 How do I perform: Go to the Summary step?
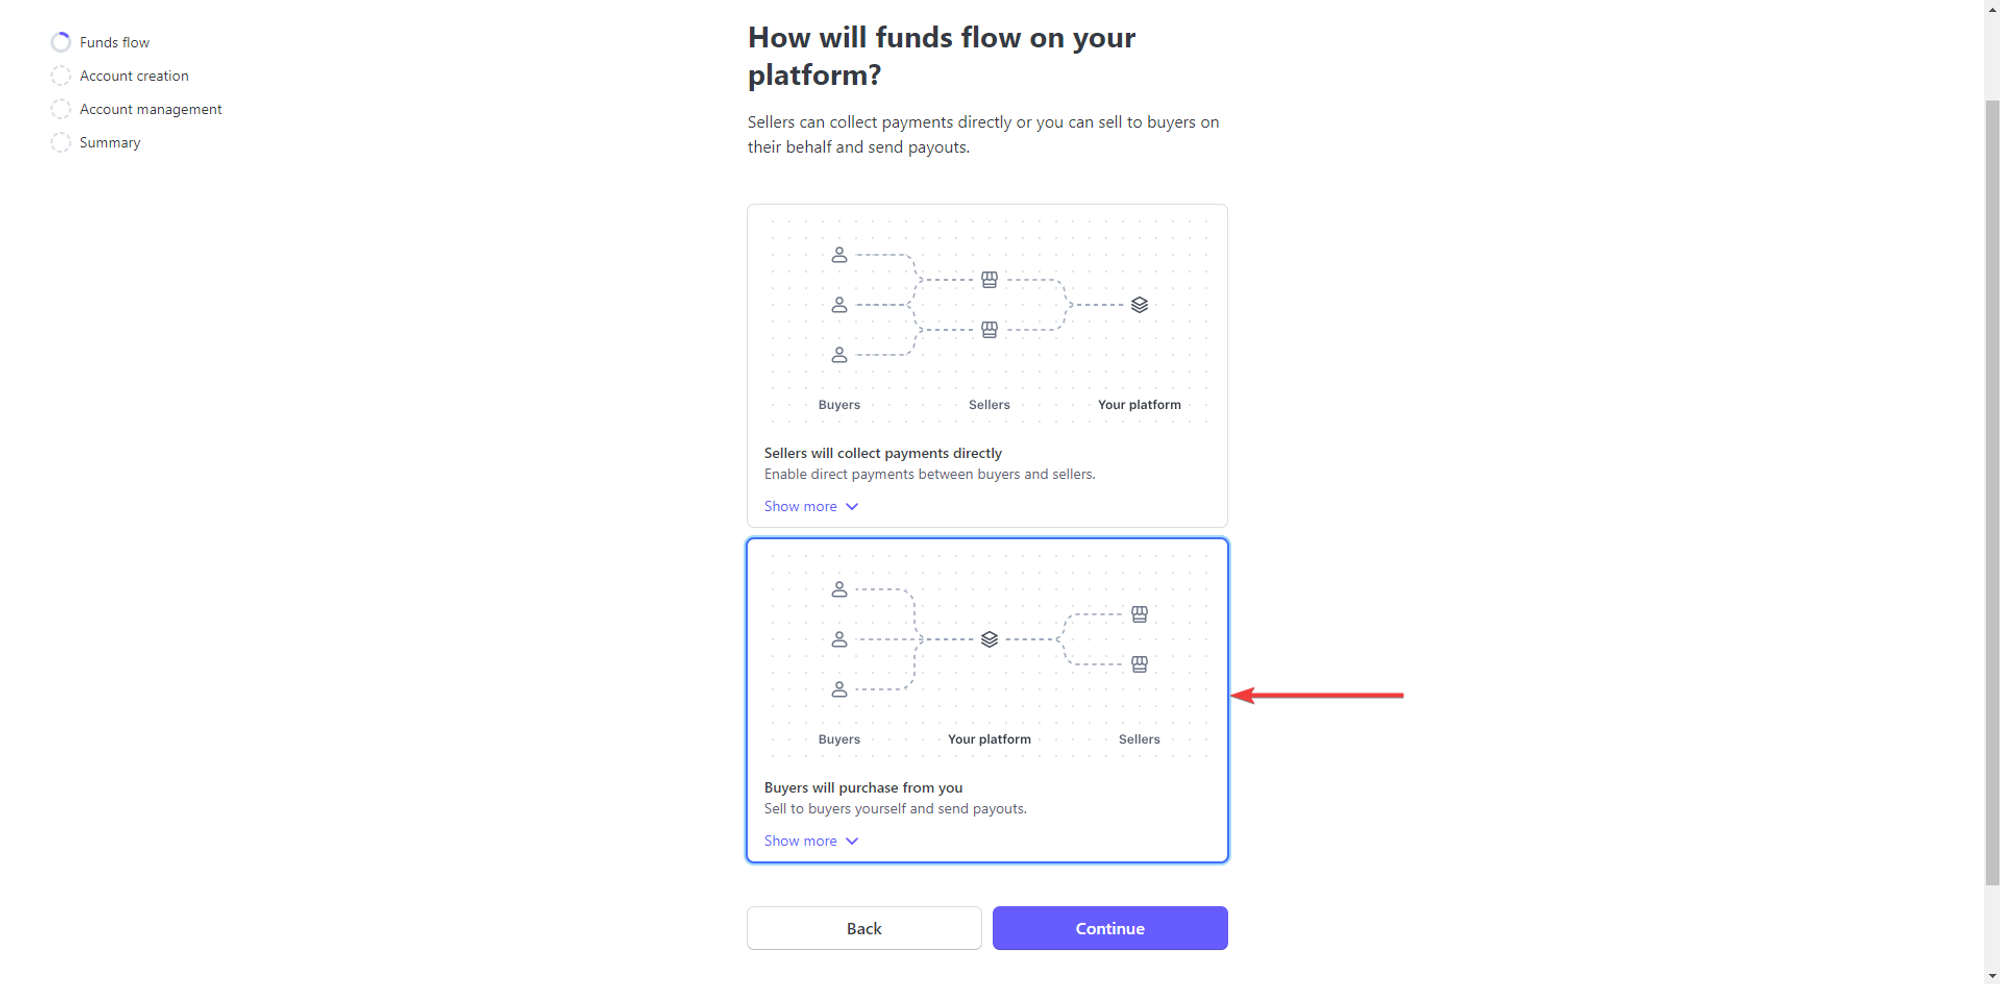click(x=110, y=143)
